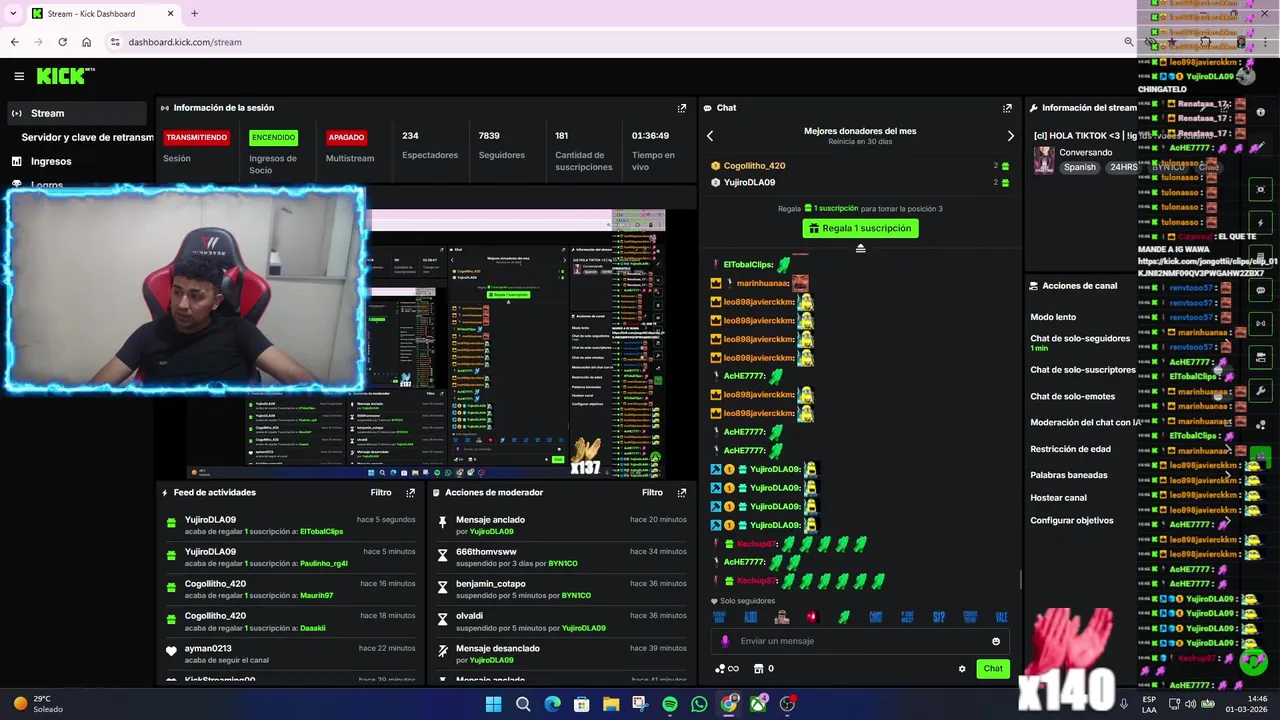Click the red emote in quick emote row

pos(812,617)
